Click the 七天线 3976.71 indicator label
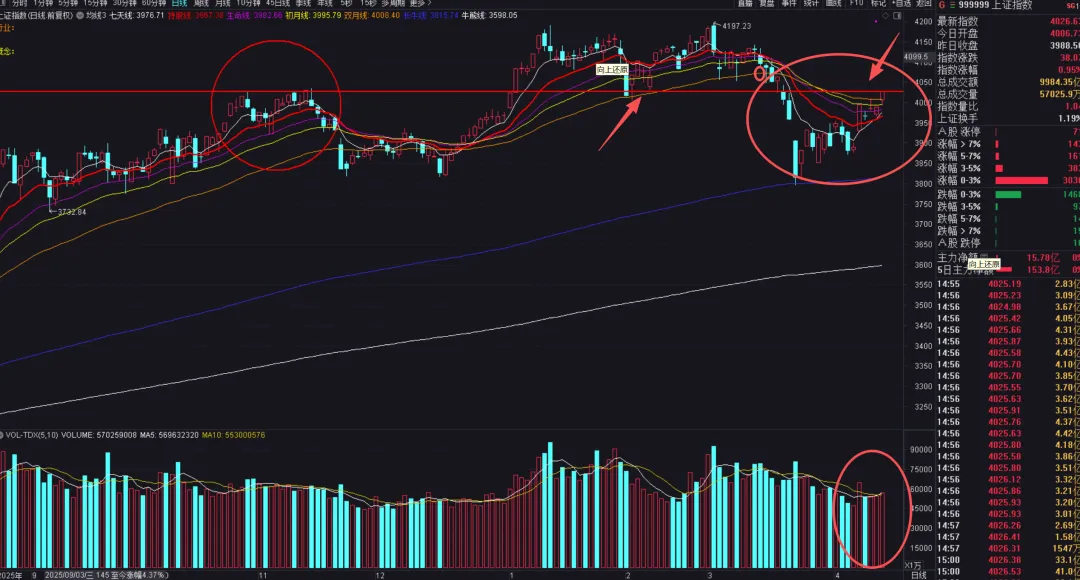Screen dimensions: 1080x580 point(136,15)
